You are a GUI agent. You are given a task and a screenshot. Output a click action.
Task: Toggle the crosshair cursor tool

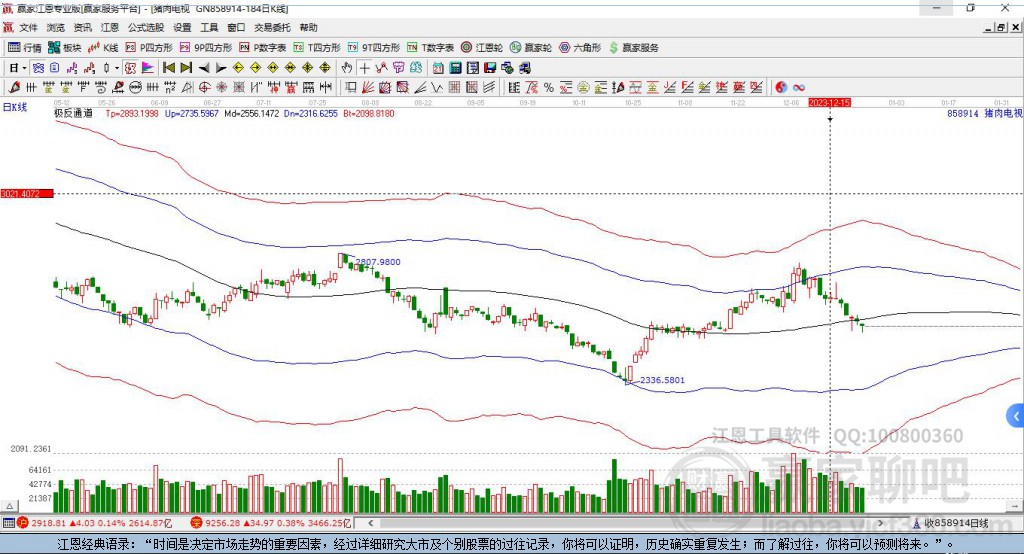[x=364, y=68]
